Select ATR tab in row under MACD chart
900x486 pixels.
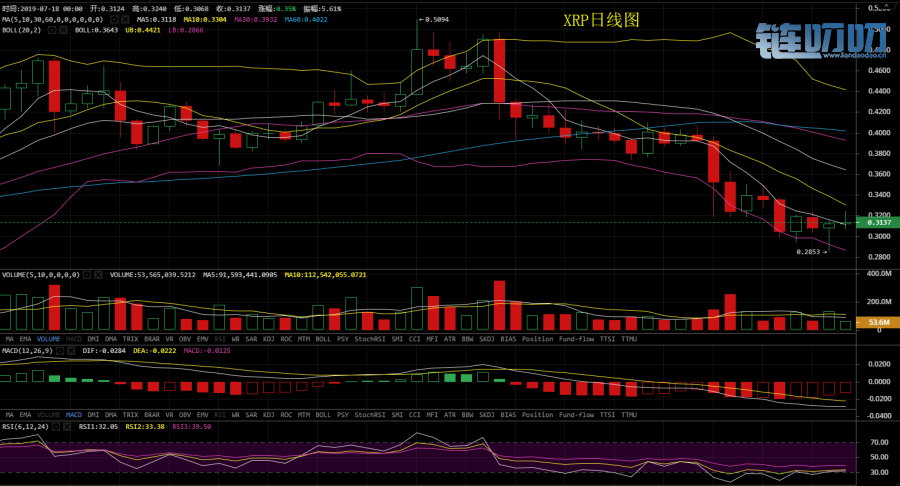[449, 415]
